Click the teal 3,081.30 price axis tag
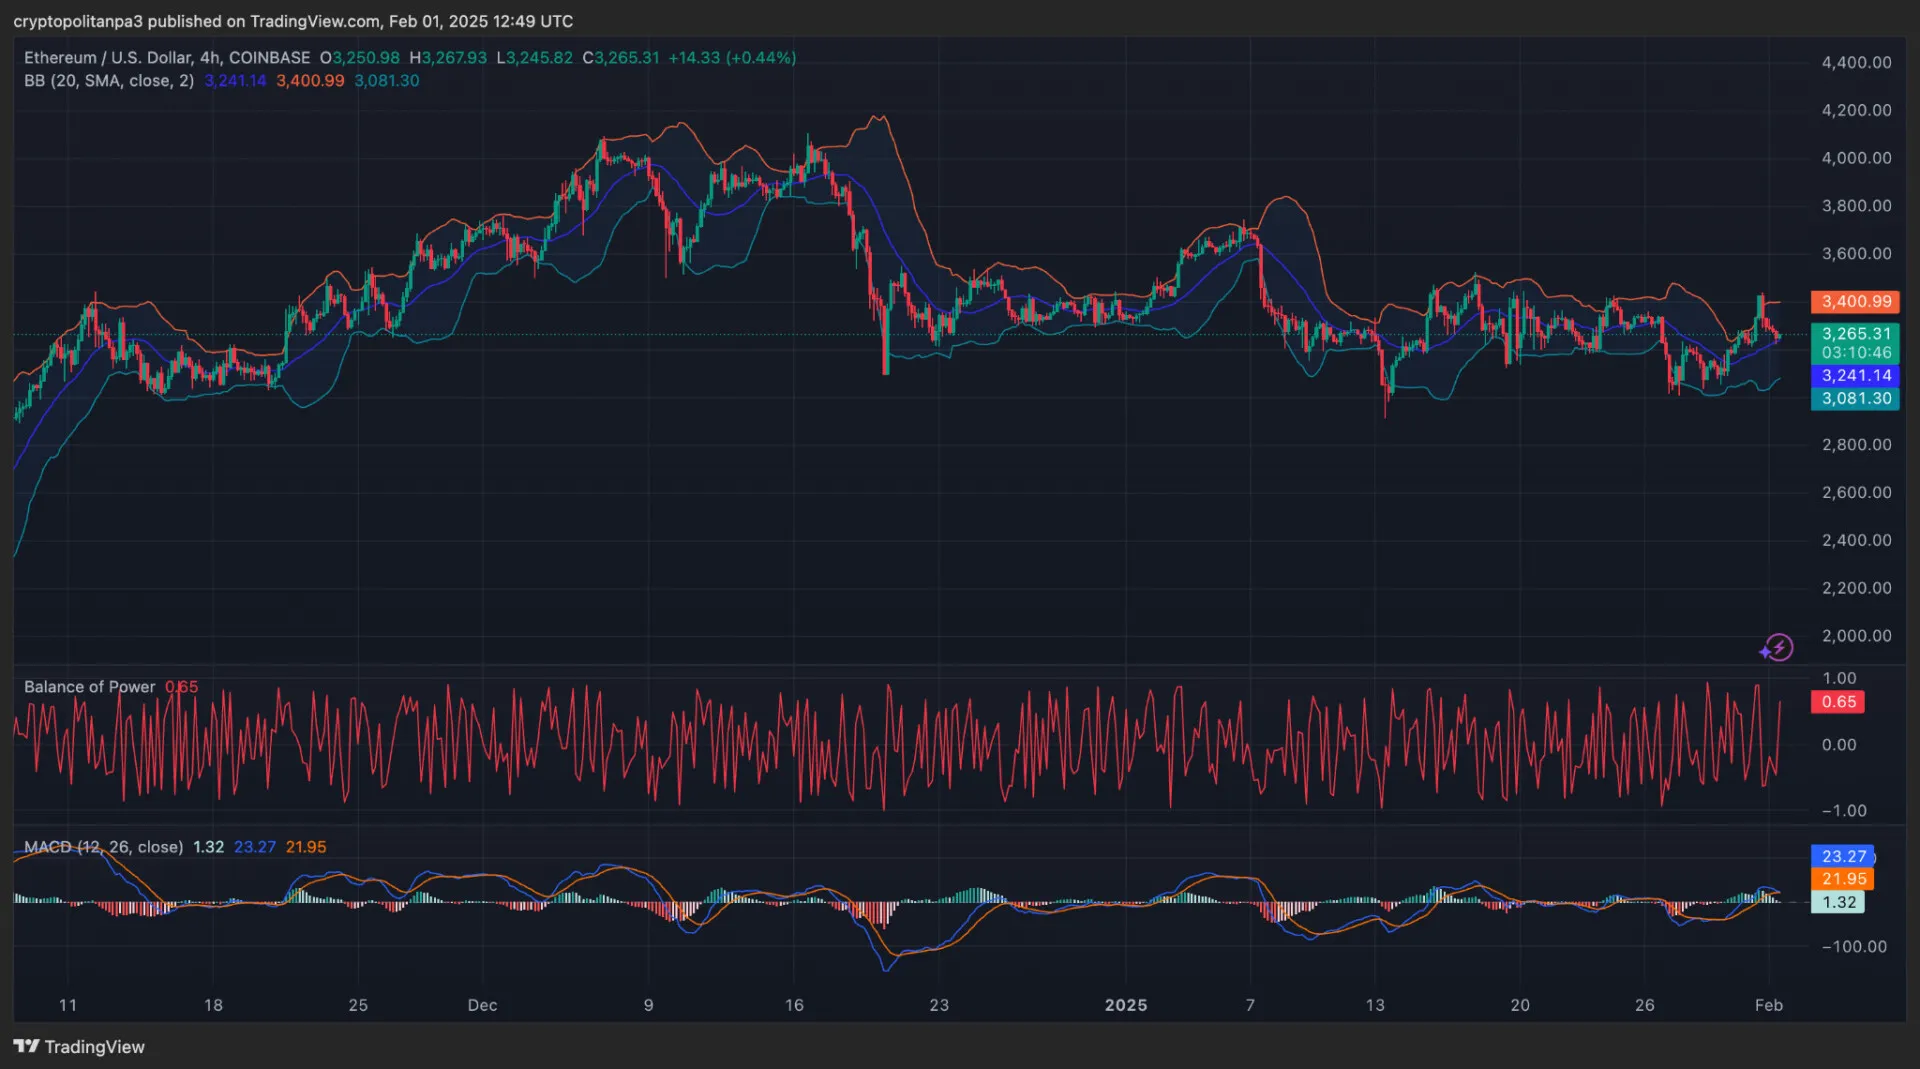Screen dimensions: 1920x1069 [x=1855, y=398]
